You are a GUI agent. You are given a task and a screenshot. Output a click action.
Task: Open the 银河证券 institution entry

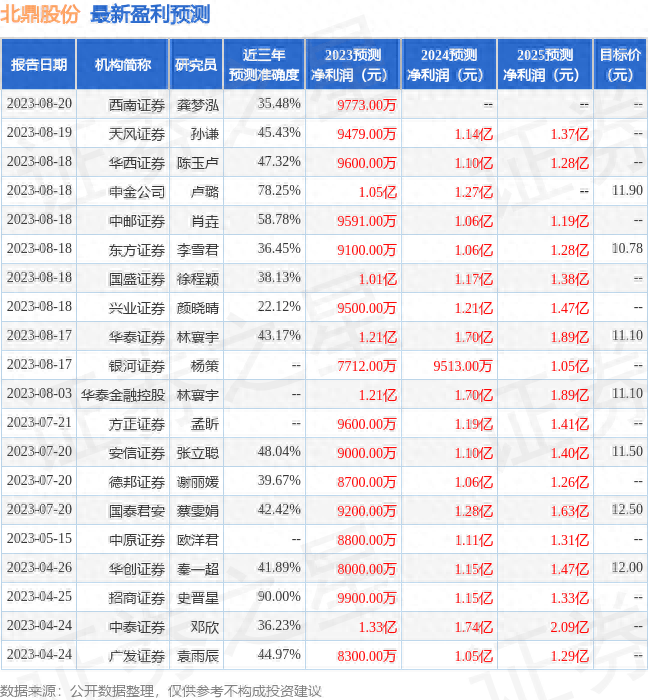tap(136, 366)
